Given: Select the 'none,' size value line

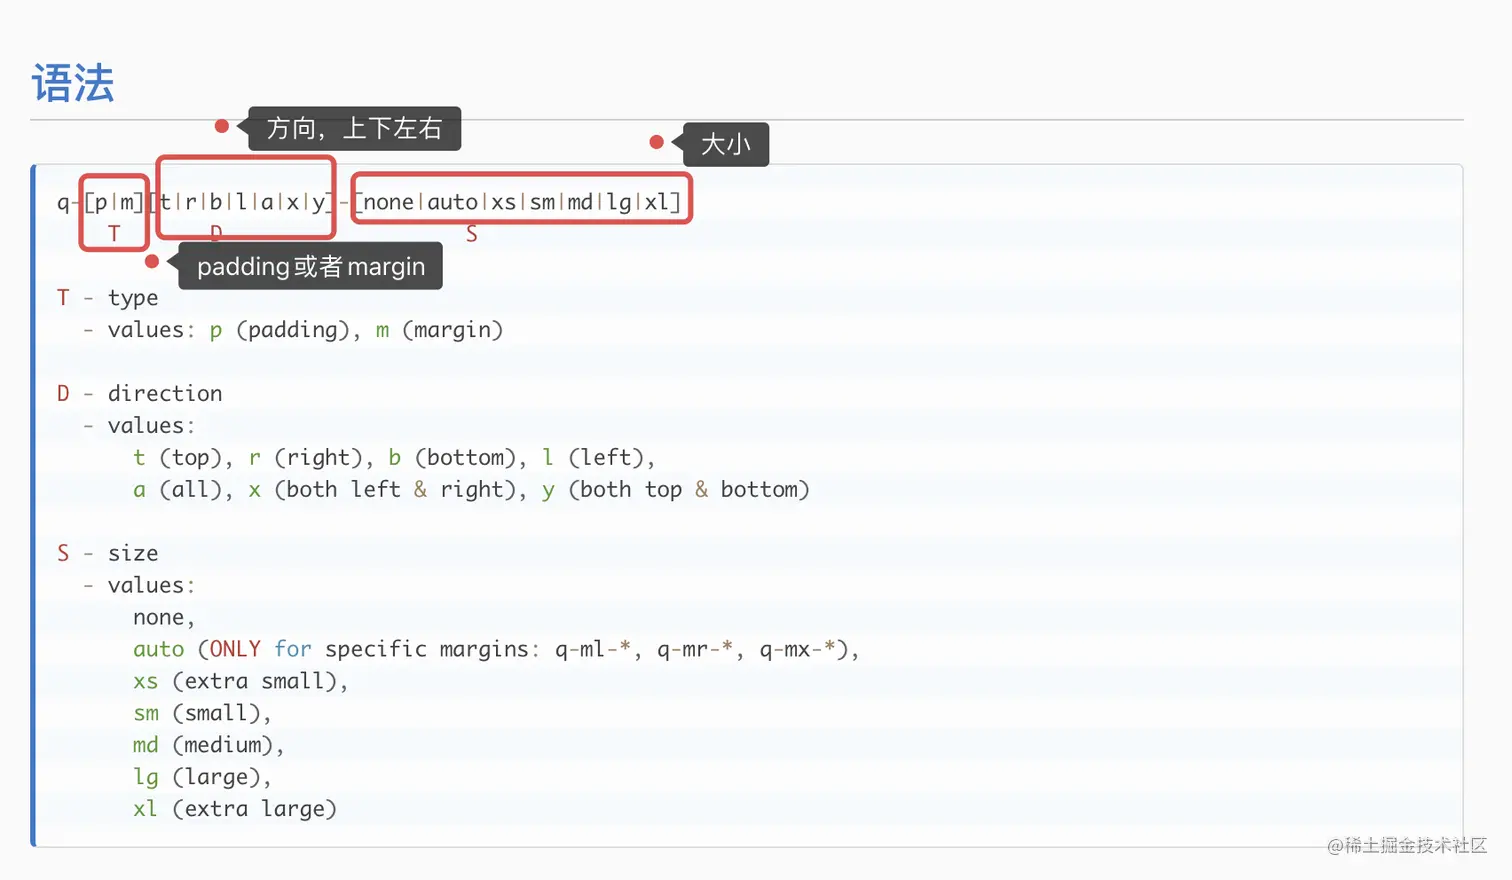Looking at the screenshot, I should pos(164,618).
